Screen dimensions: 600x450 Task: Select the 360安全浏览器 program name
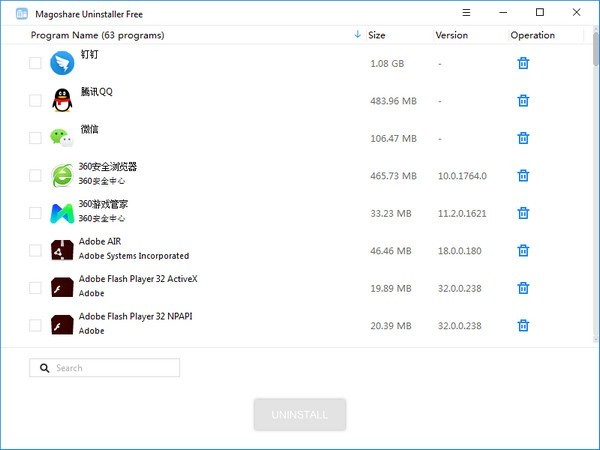click(x=108, y=167)
